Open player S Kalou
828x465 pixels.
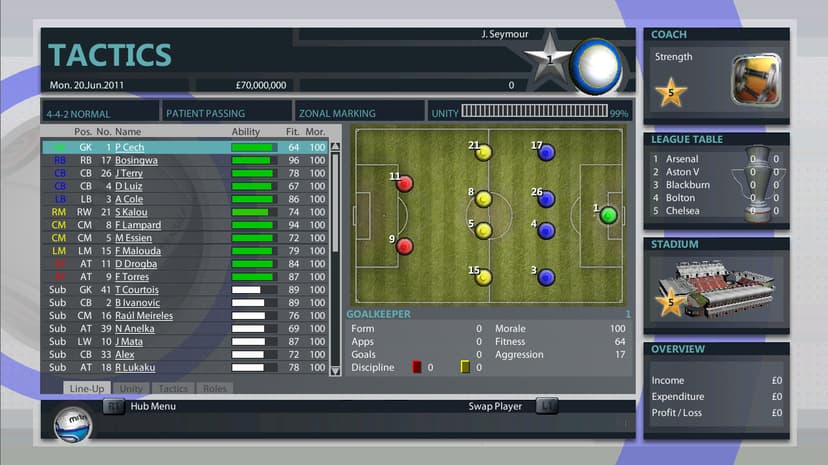point(131,212)
